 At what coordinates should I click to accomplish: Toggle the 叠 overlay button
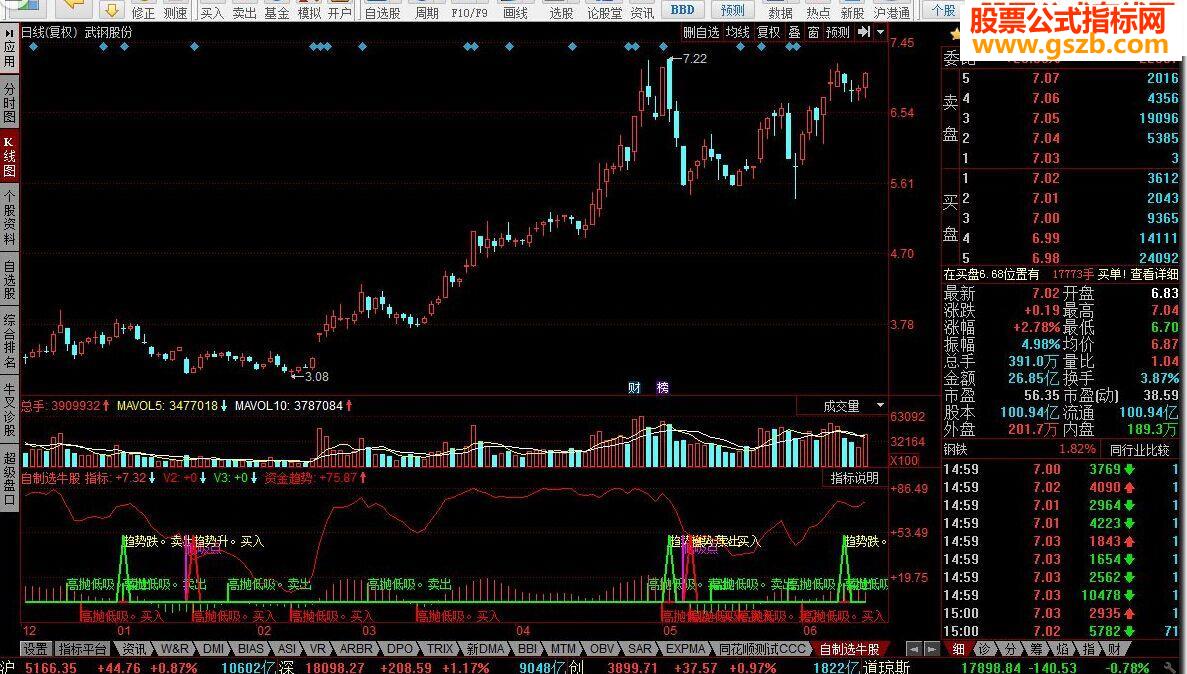click(794, 32)
